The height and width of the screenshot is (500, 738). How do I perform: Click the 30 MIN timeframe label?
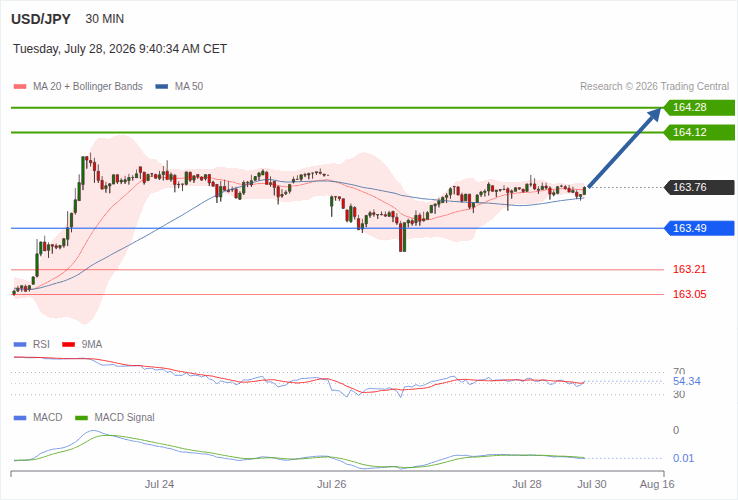(x=104, y=19)
